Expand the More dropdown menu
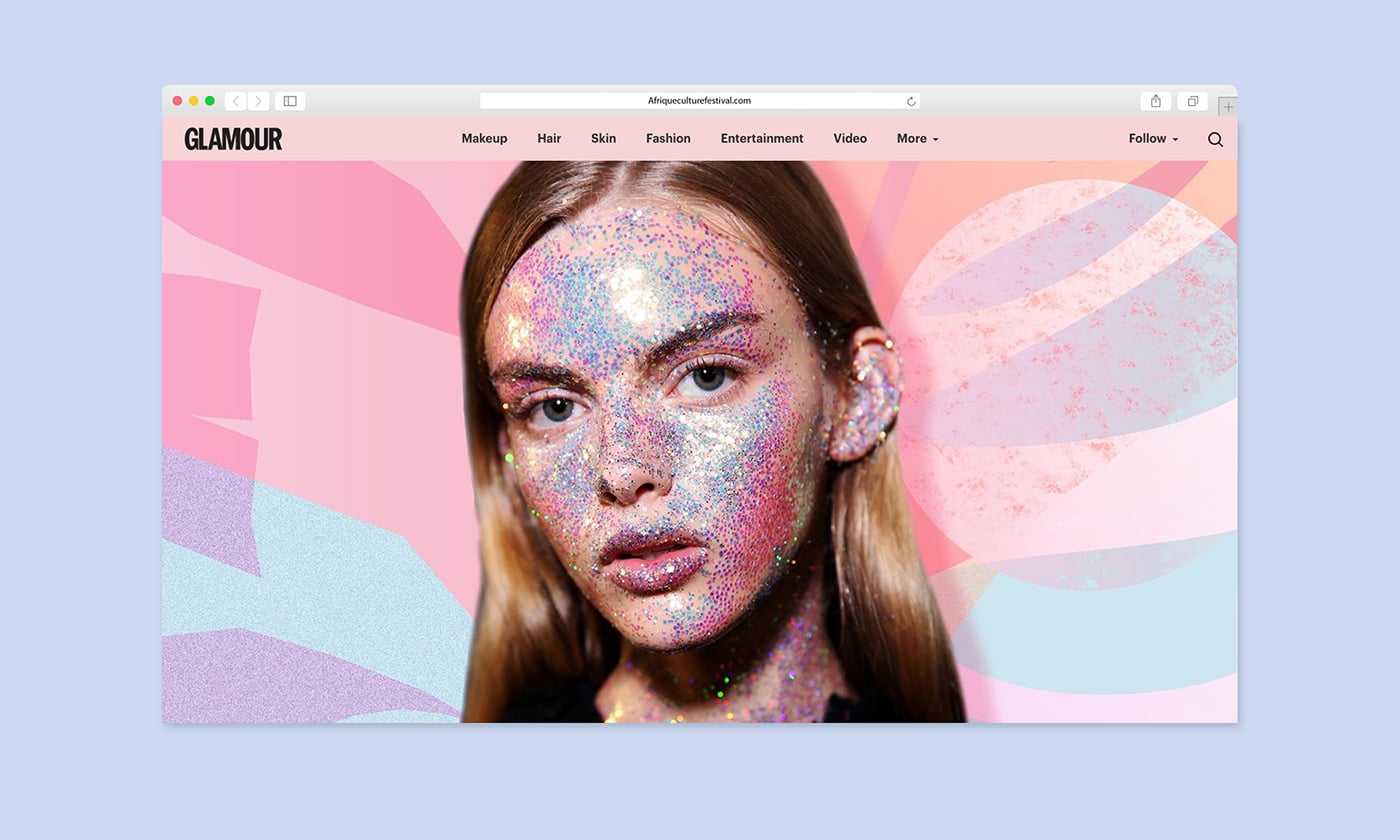The width and height of the screenshot is (1400, 840). (917, 139)
